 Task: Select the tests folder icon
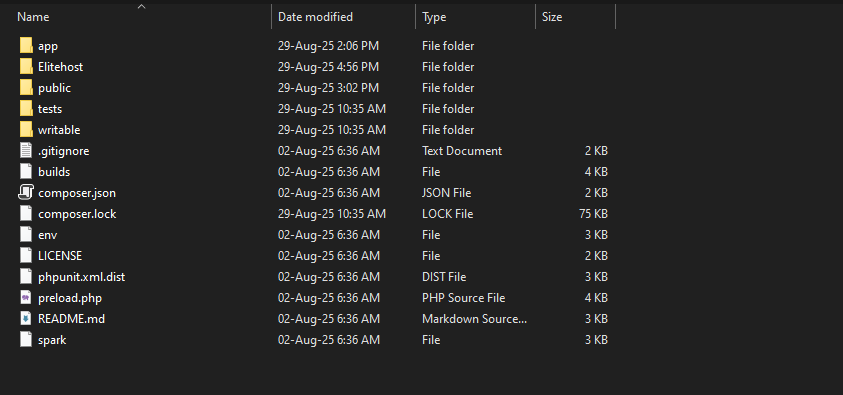click(x=26, y=109)
